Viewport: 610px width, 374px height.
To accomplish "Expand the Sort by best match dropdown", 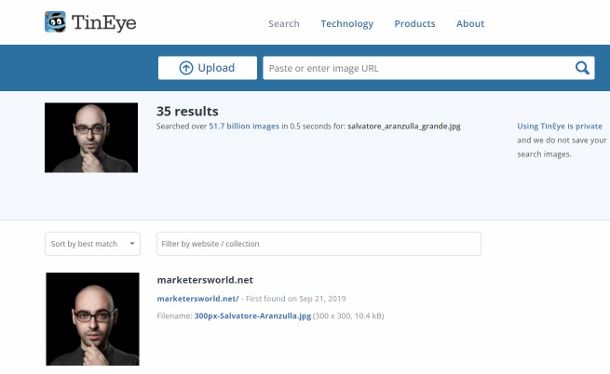I will click(x=93, y=244).
